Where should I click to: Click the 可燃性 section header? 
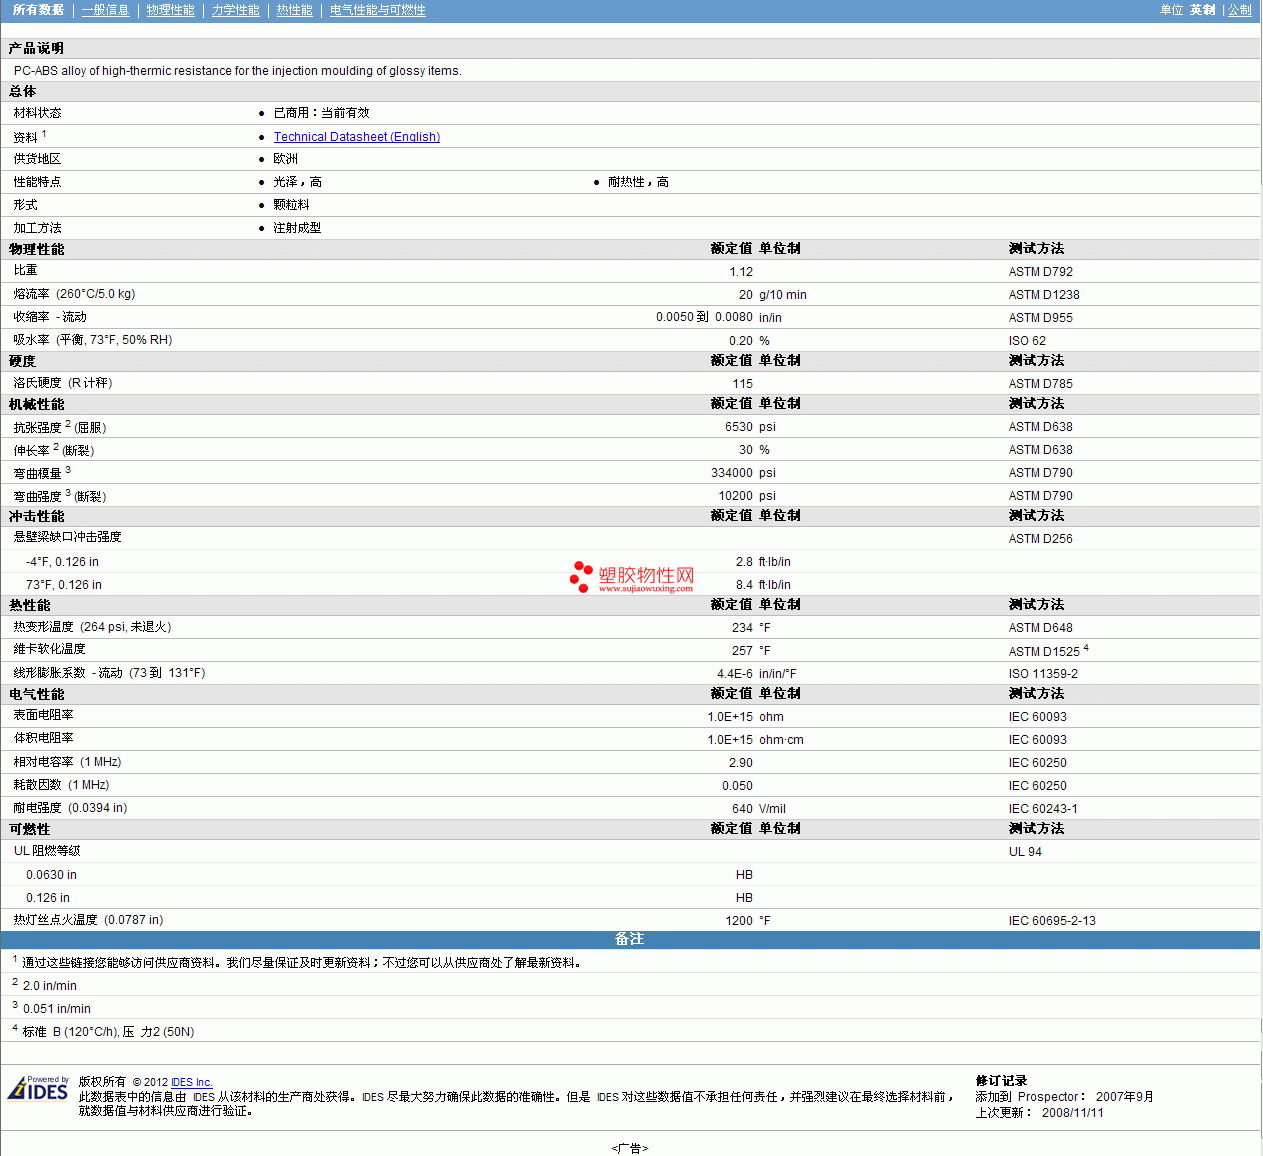point(29,829)
